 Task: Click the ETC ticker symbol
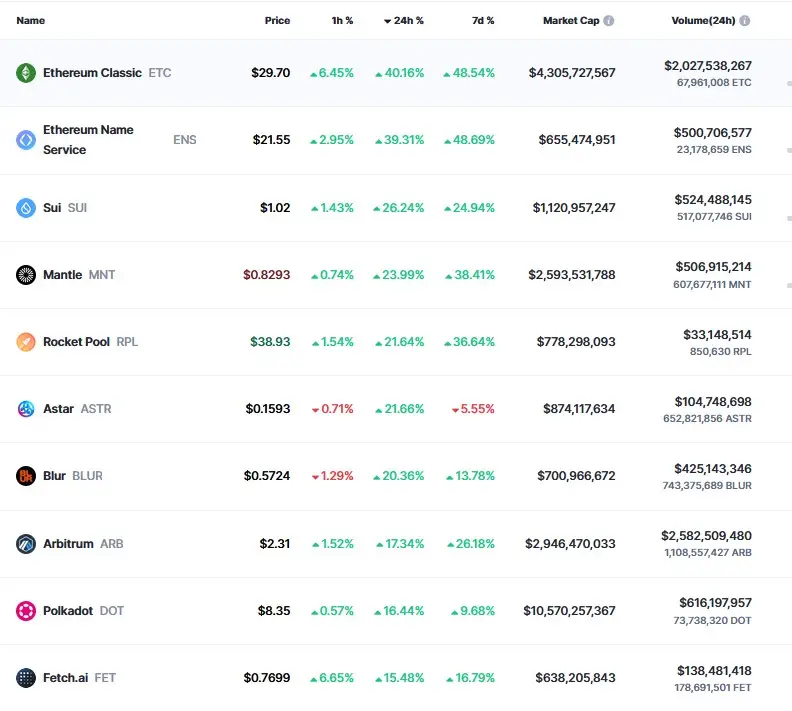(x=160, y=73)
